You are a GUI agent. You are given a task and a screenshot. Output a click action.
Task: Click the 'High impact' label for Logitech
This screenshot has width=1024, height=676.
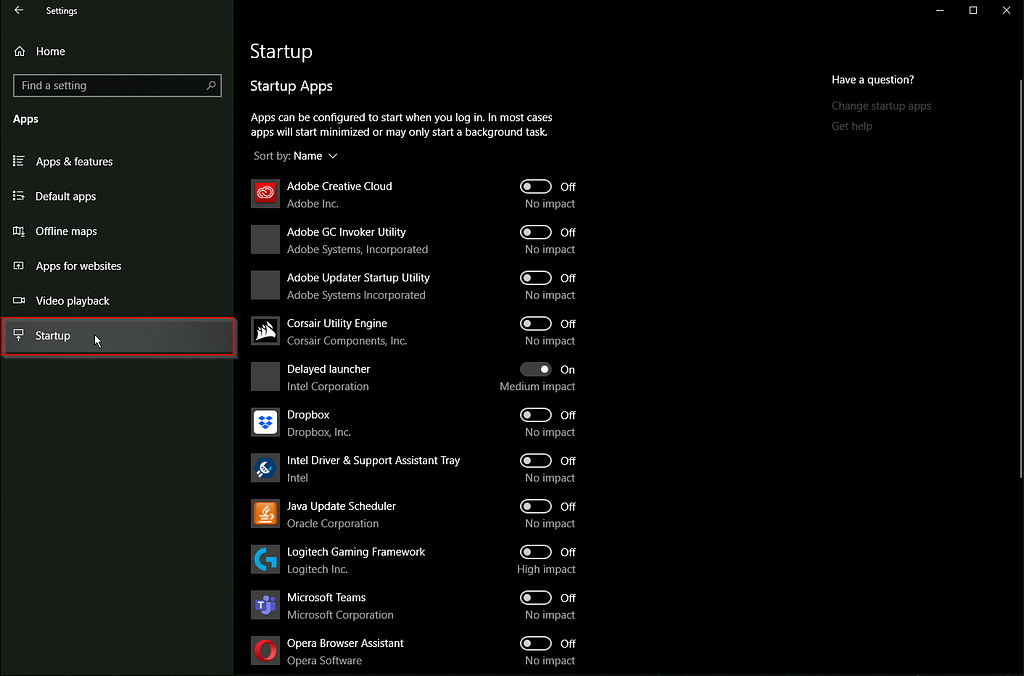click(x=546, y=570)
